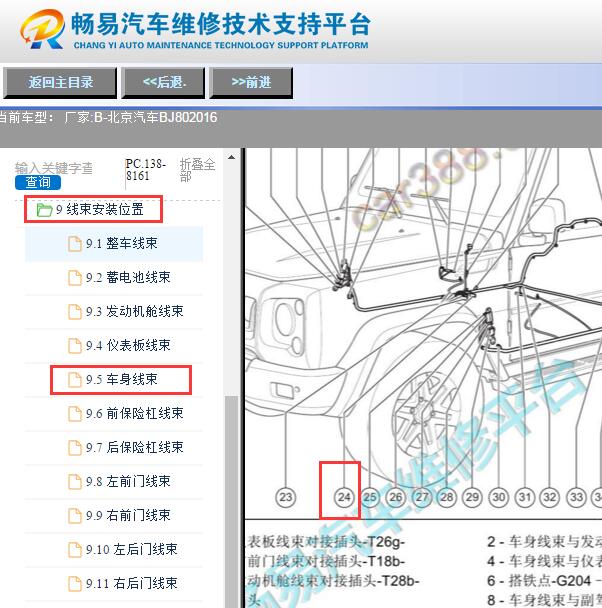
Task: Open 9.8 左前门线束
Action: [x=128, y=481]
